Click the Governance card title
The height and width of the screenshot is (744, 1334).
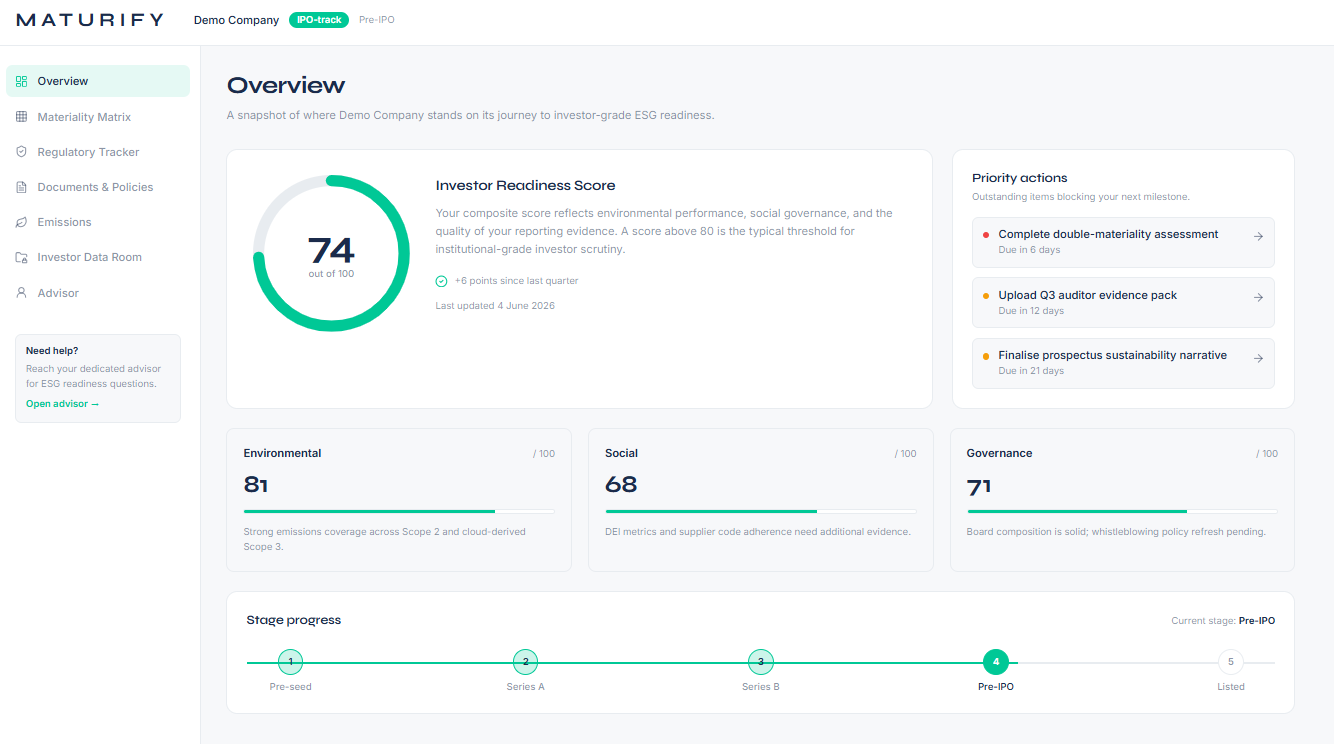point(999,453)
